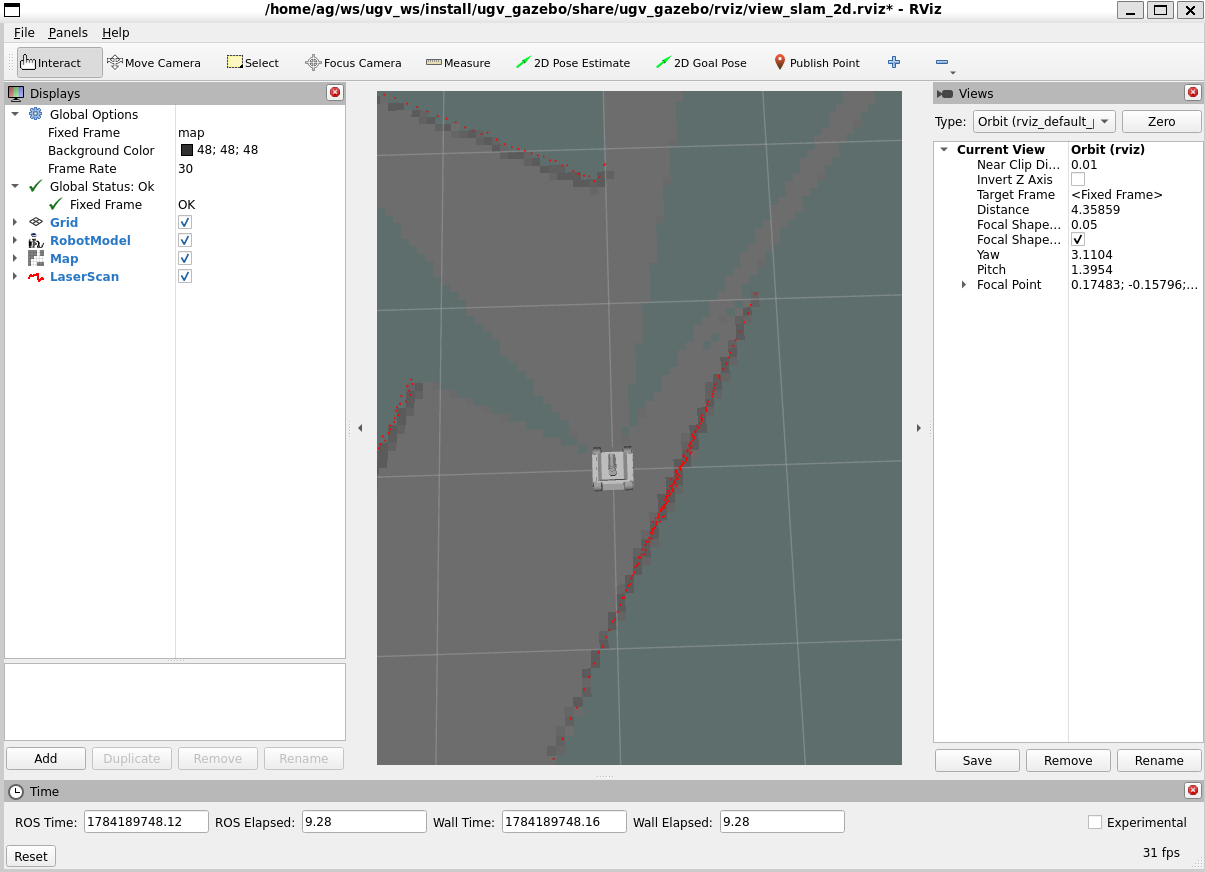Click the Map display icon

point(36,258)
